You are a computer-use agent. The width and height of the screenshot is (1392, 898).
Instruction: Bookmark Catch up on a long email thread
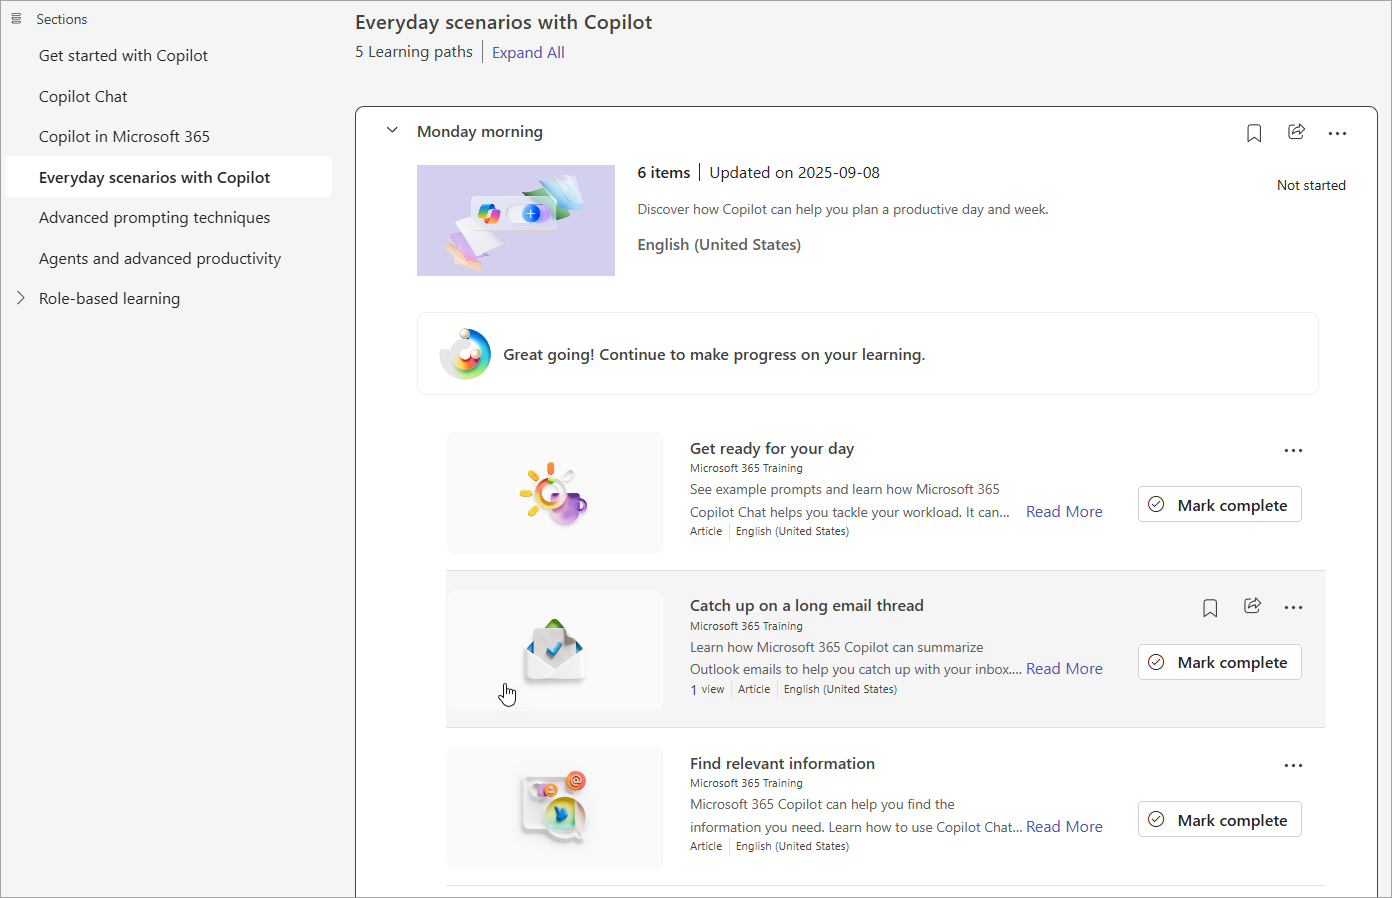(x=1210, y=608)
